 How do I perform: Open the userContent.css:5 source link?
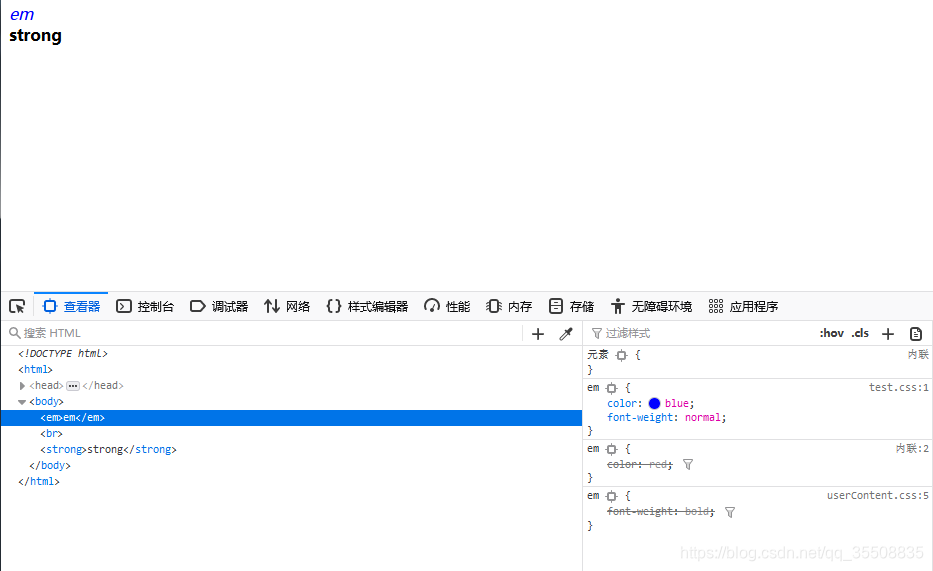click(x=878, y=495)
